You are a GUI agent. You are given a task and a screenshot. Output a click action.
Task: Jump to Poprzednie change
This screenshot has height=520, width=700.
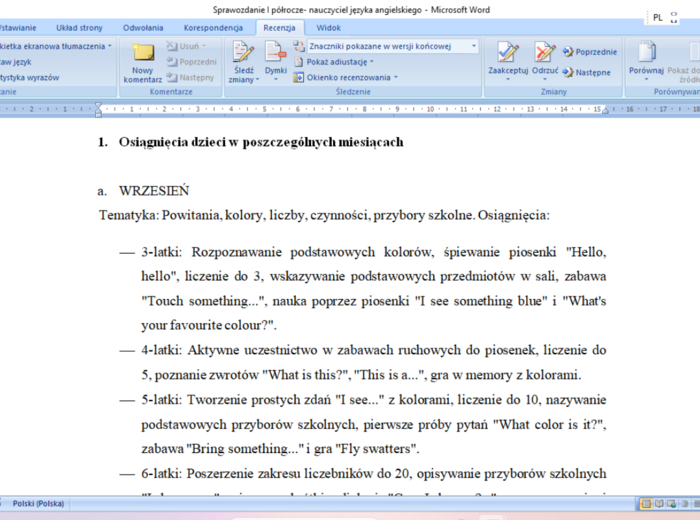(x=590, y=52)
